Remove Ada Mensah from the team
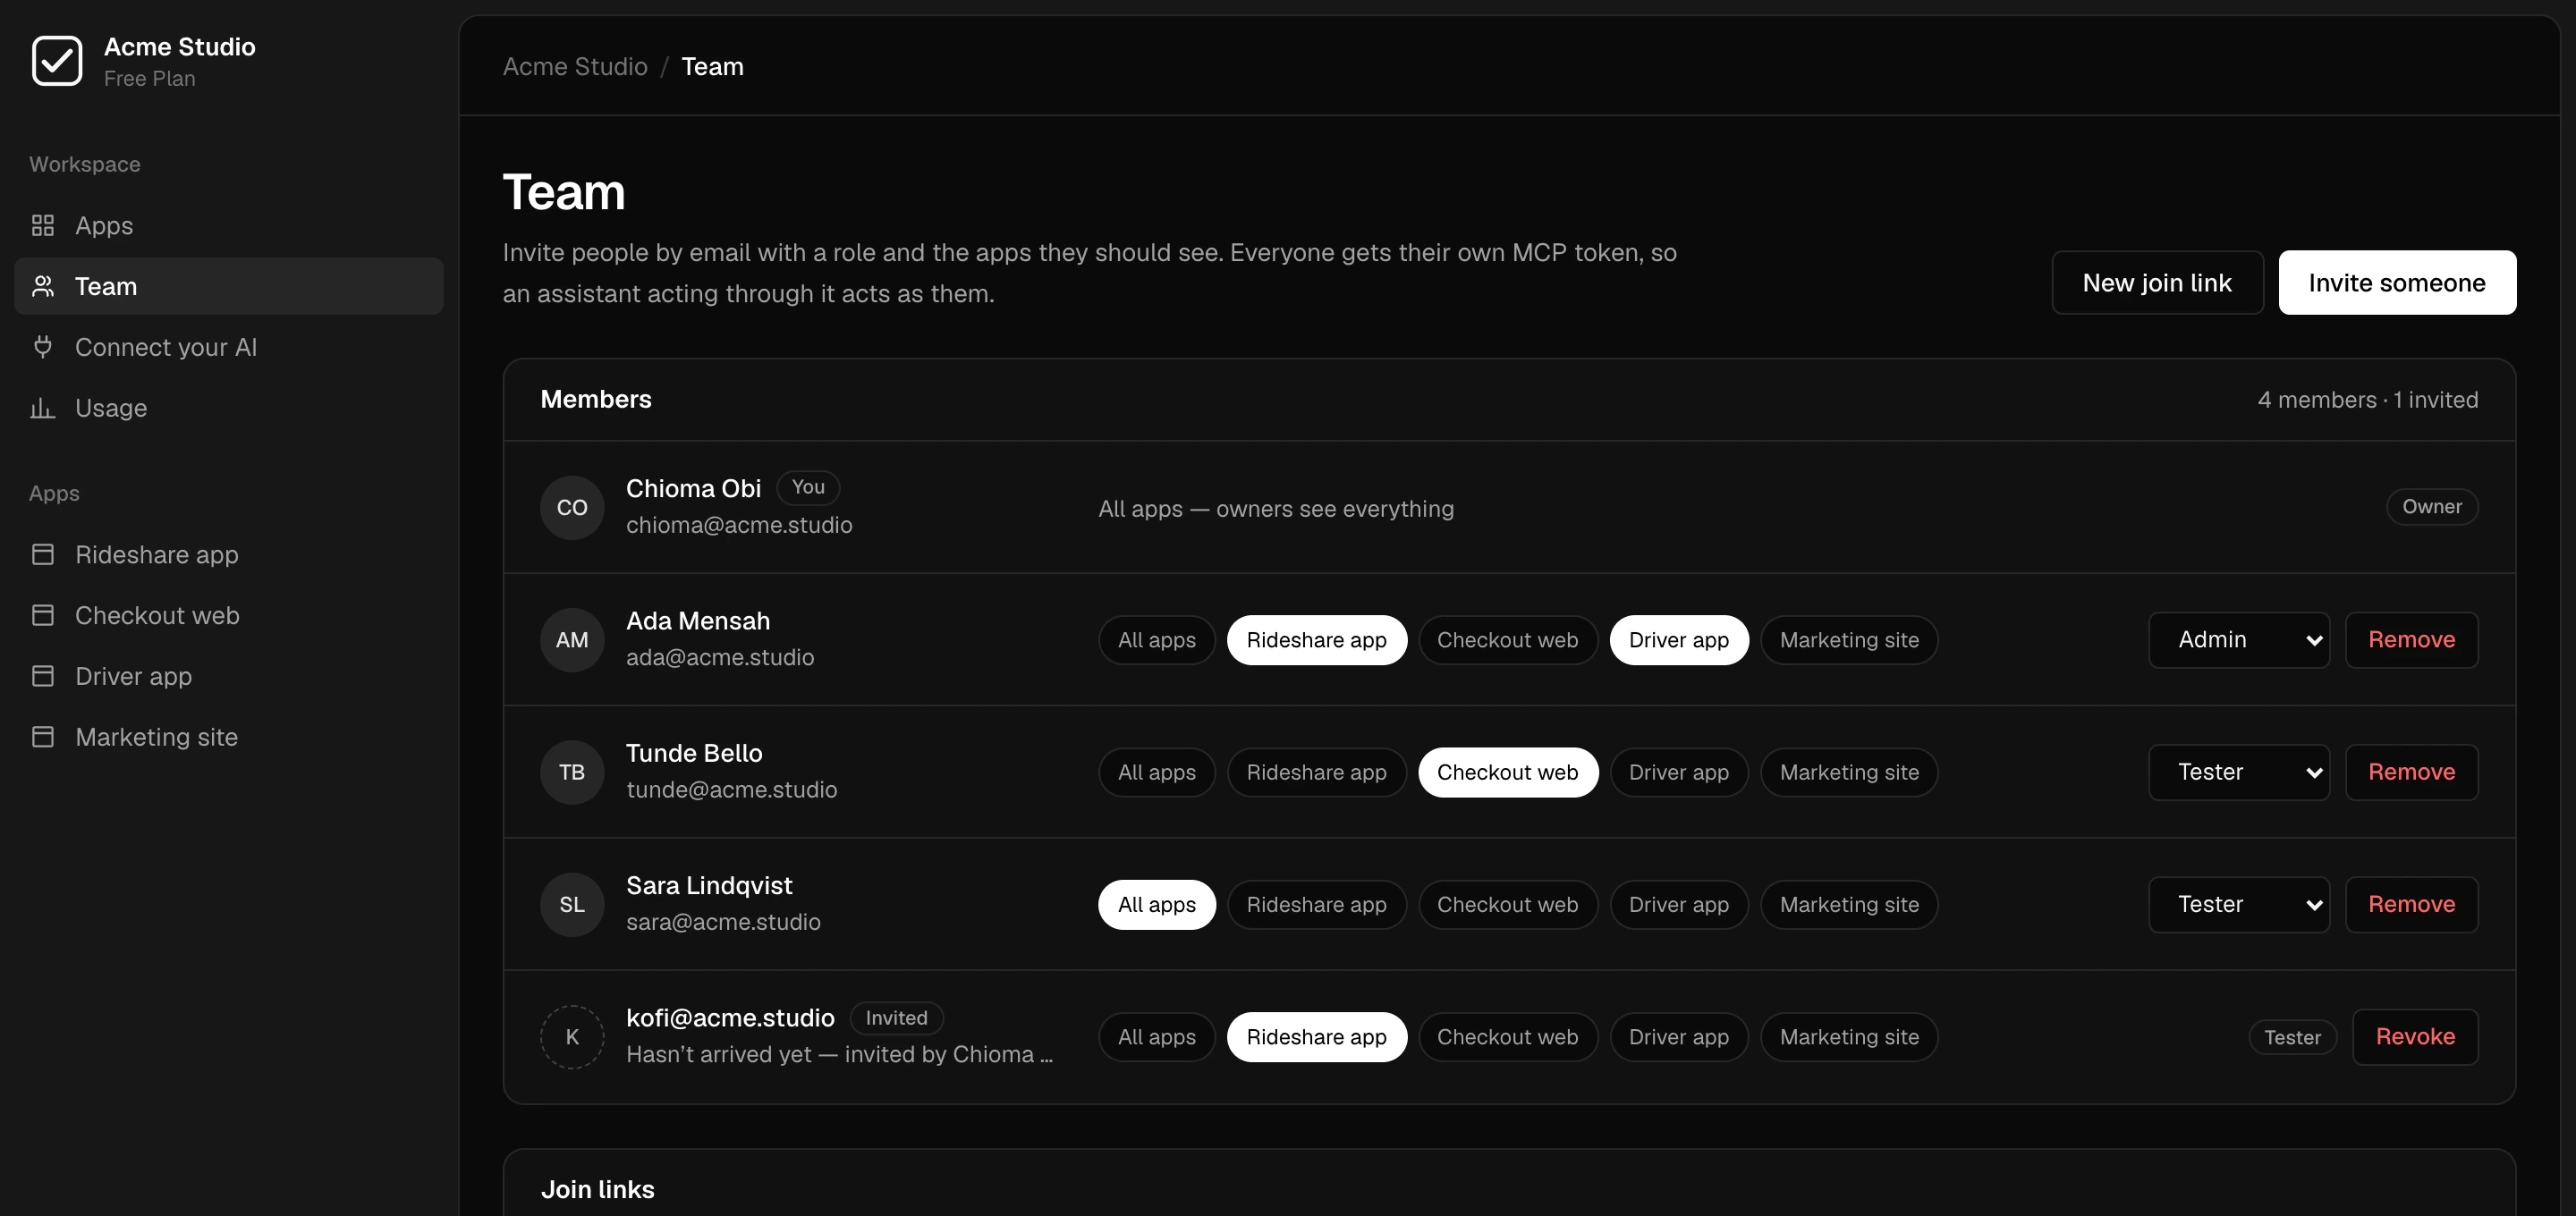Viewport: 2576px width, 1216px height. coord(2411,640)
